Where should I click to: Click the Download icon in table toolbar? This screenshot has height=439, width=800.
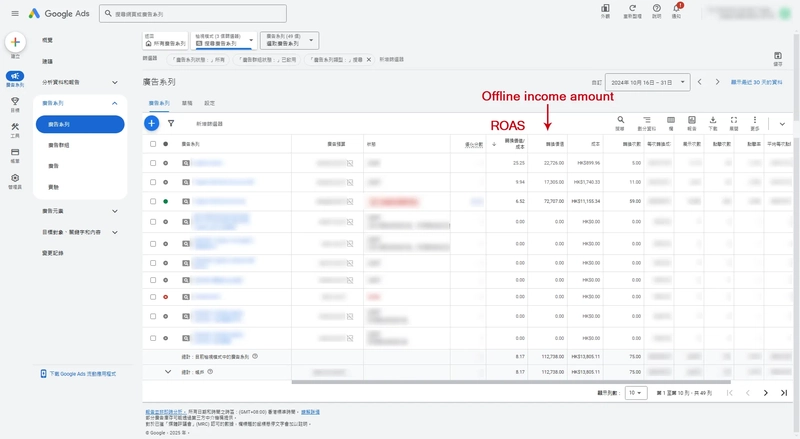pyautogui.click(x=713, y=120)
